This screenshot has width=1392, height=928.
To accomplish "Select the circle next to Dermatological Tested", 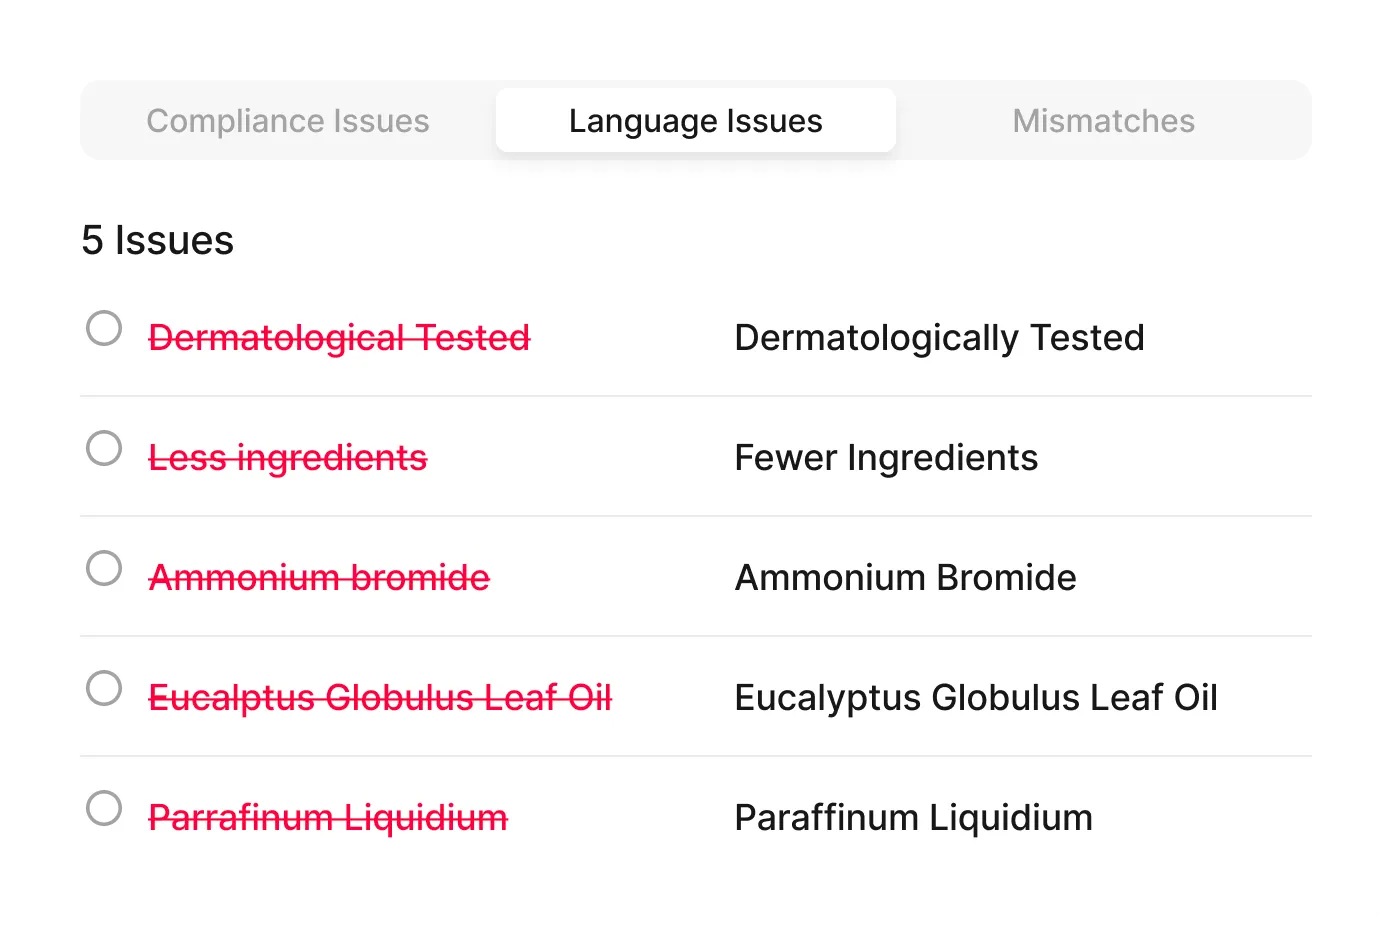I will (x=103, y=327).
